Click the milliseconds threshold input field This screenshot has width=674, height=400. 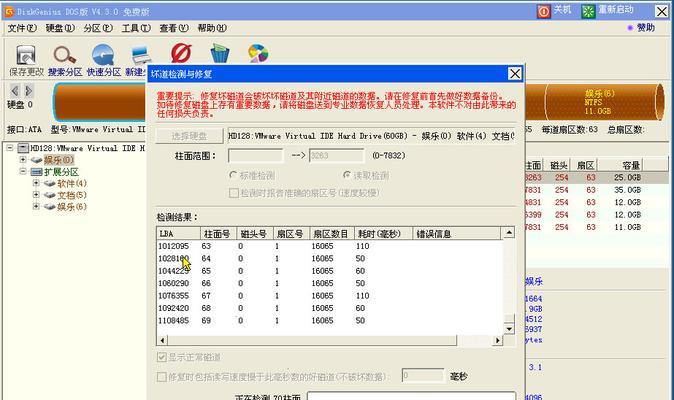[423, 376]
